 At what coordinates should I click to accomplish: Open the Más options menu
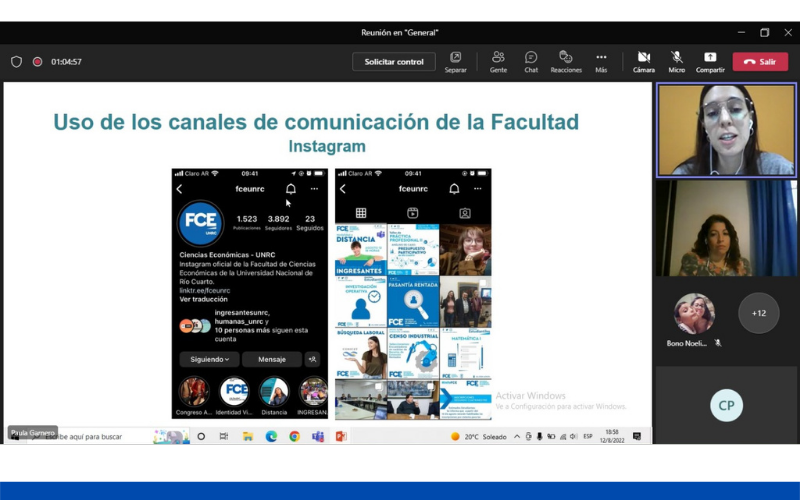[601, 62]
